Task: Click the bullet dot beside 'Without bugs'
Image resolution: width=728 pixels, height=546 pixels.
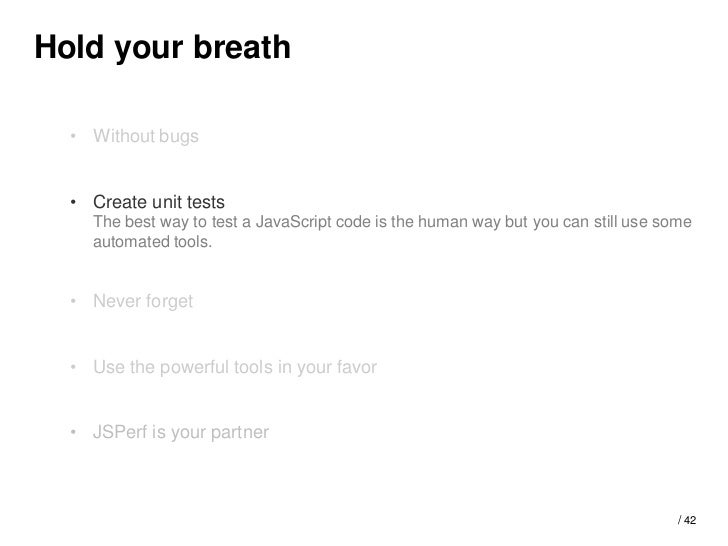Action: (x=73, y=136)
